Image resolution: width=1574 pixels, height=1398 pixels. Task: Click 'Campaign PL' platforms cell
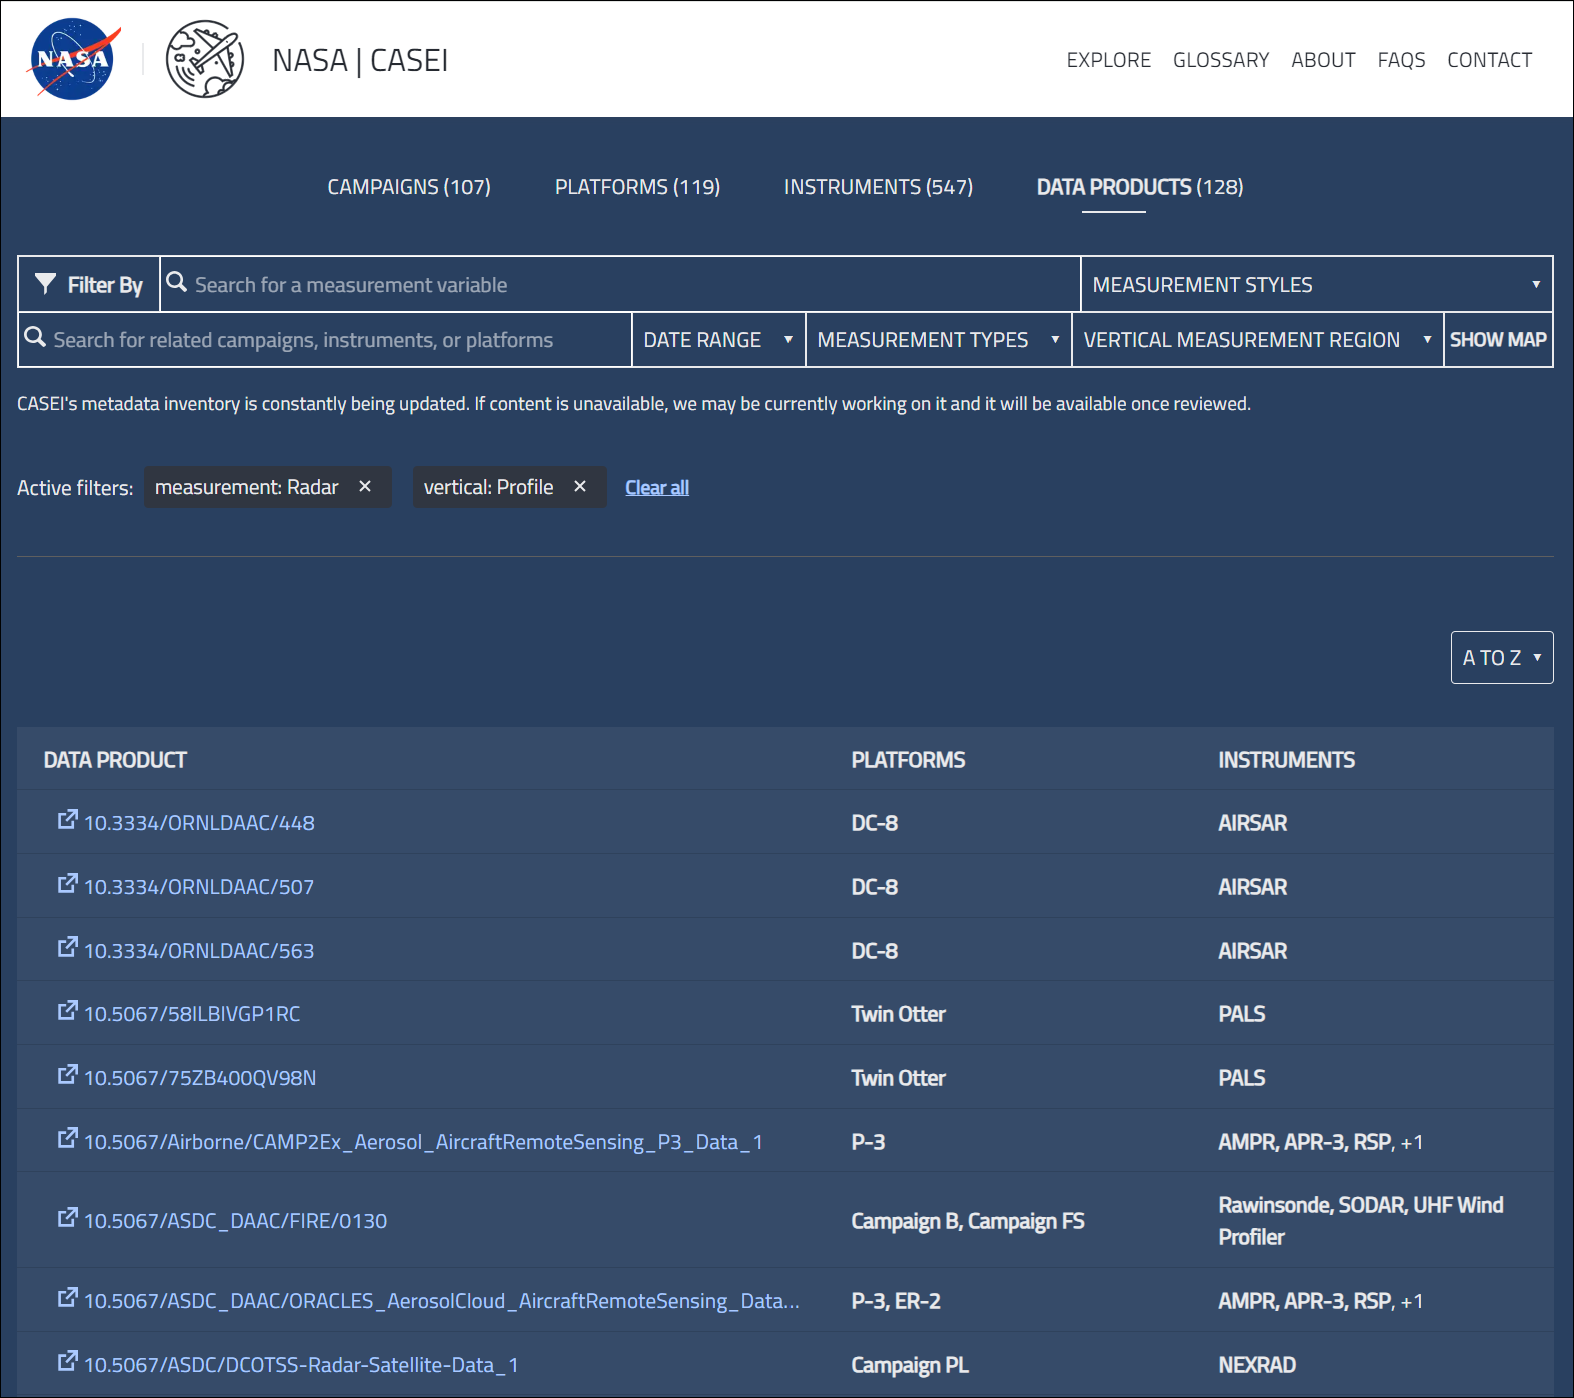click(x=909, y=1365)
